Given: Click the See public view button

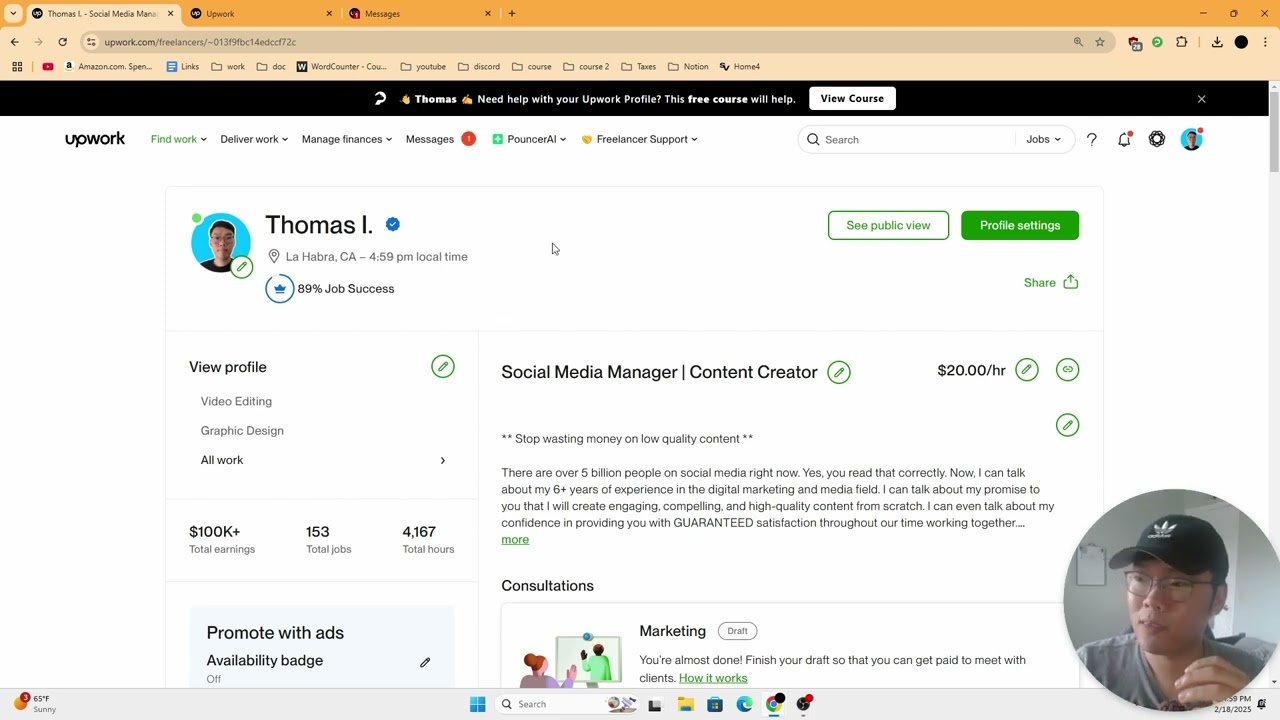Looking at the screenshot, I should (x=888, y=226).
